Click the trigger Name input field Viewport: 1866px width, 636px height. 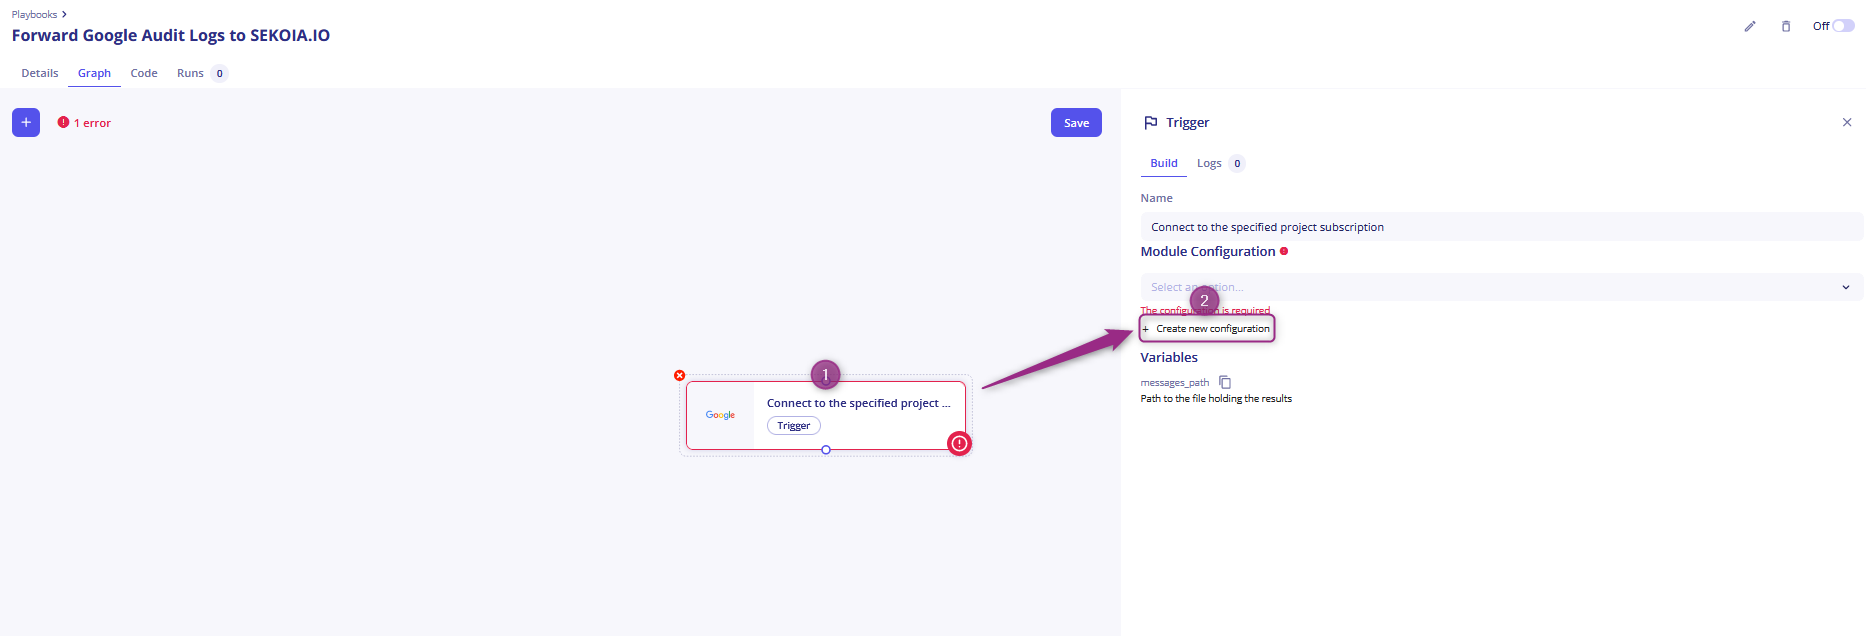coord(1500,227)
